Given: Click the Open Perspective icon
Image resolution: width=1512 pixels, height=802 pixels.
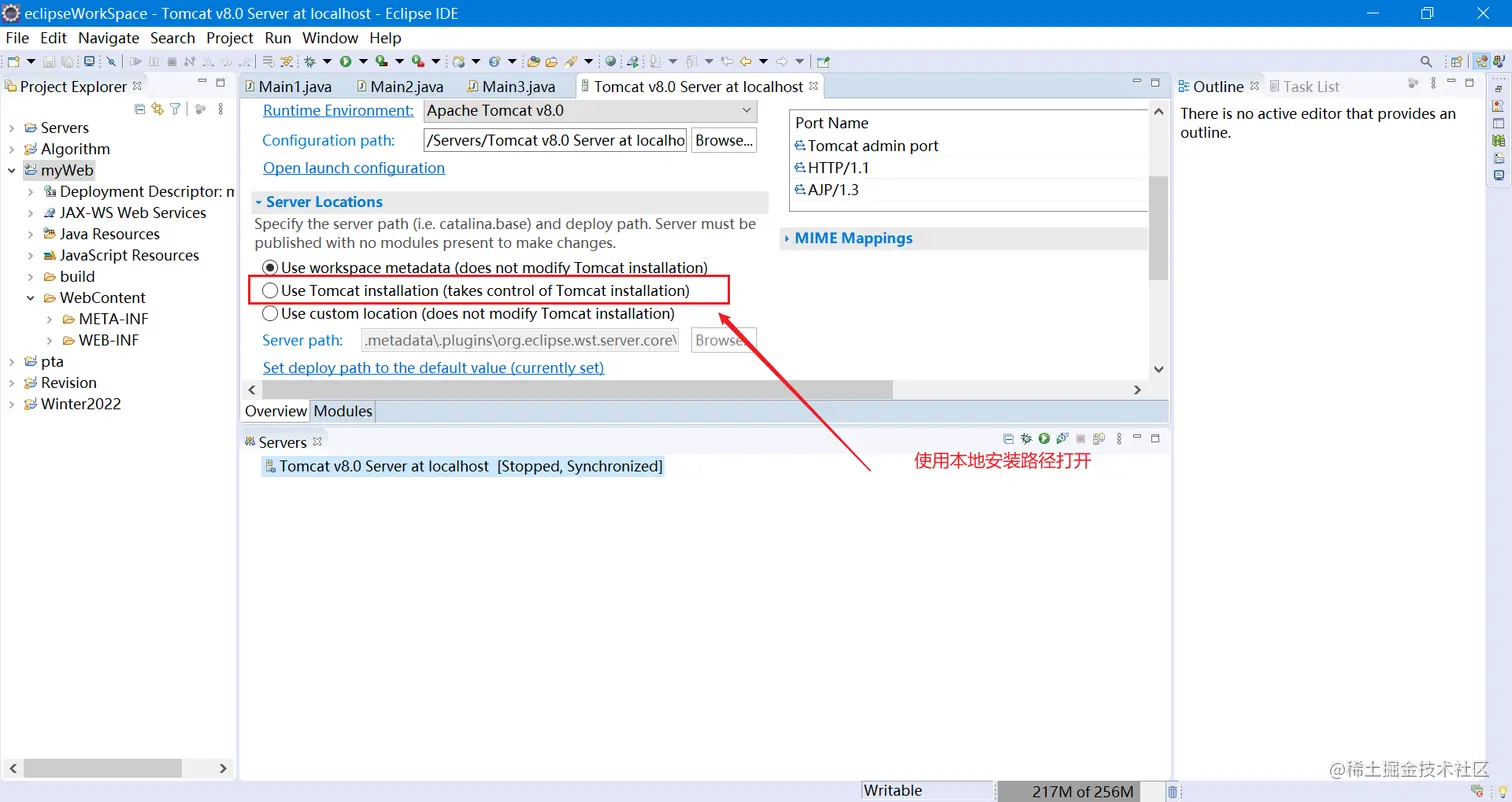Looking at the screenshot, I should (x=1457, y=61).
